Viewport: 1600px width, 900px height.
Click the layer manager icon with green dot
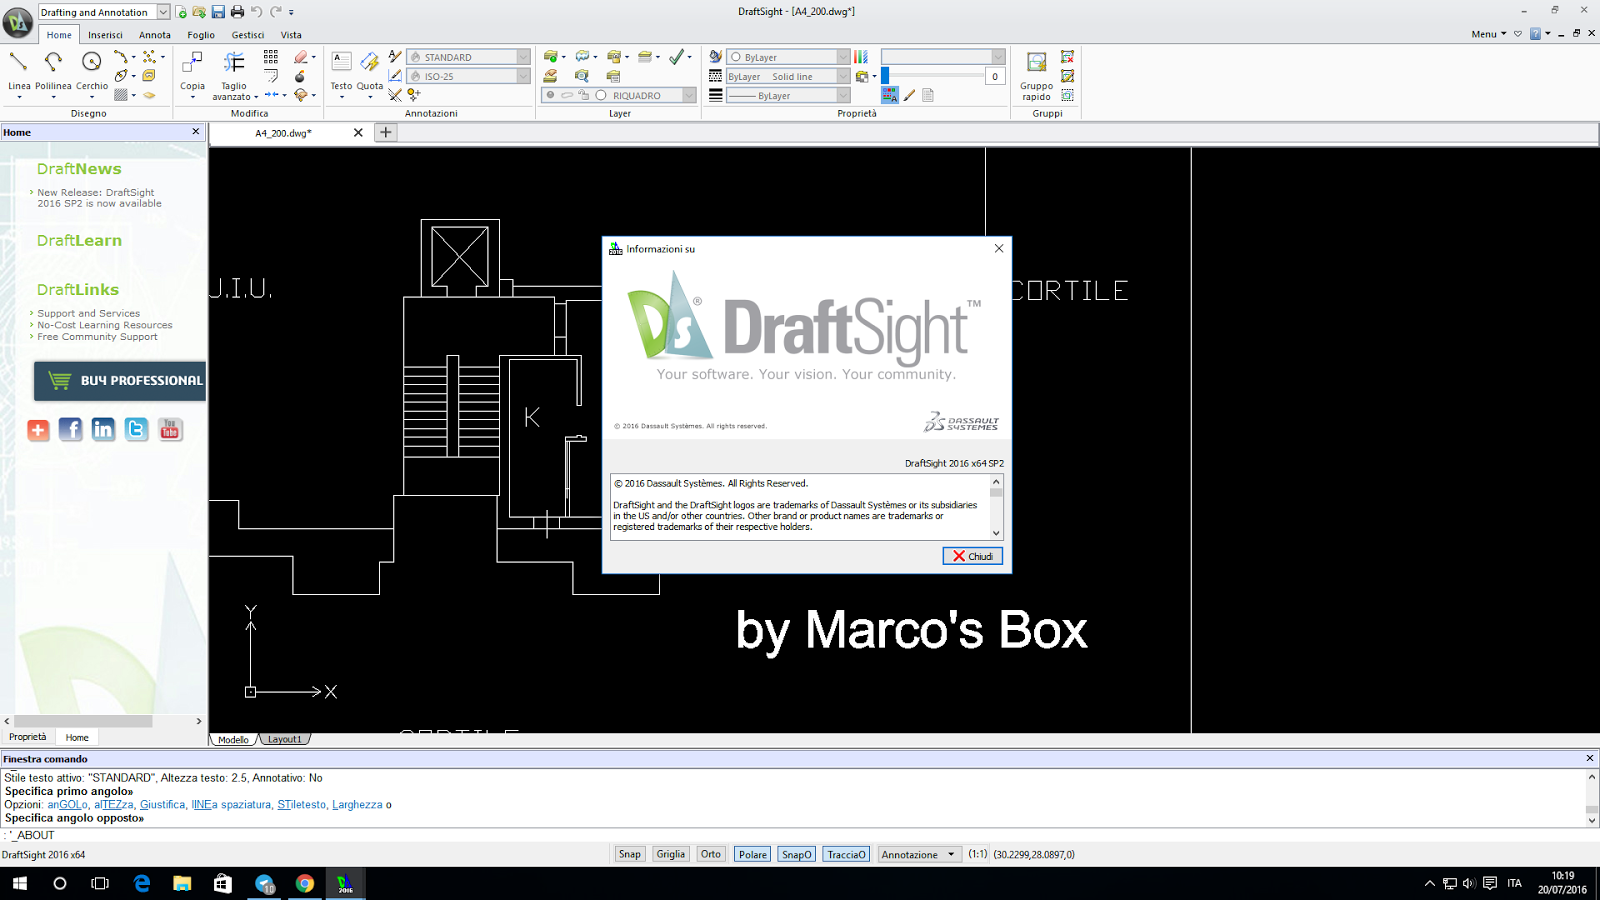[x=550, y=57]
